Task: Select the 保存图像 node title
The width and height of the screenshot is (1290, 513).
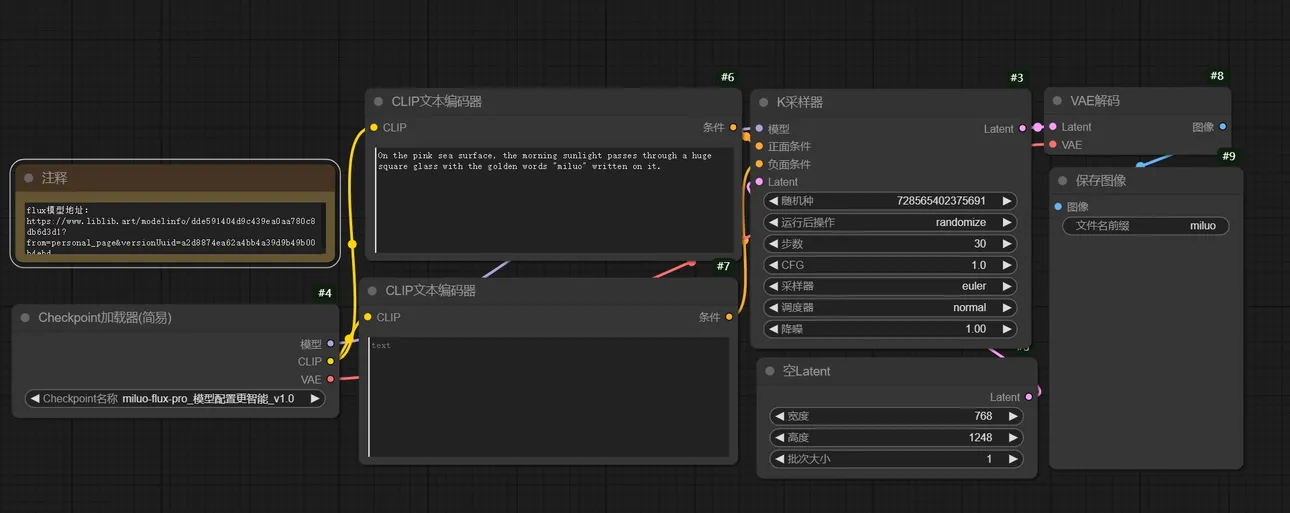Action: (1101, 181)
